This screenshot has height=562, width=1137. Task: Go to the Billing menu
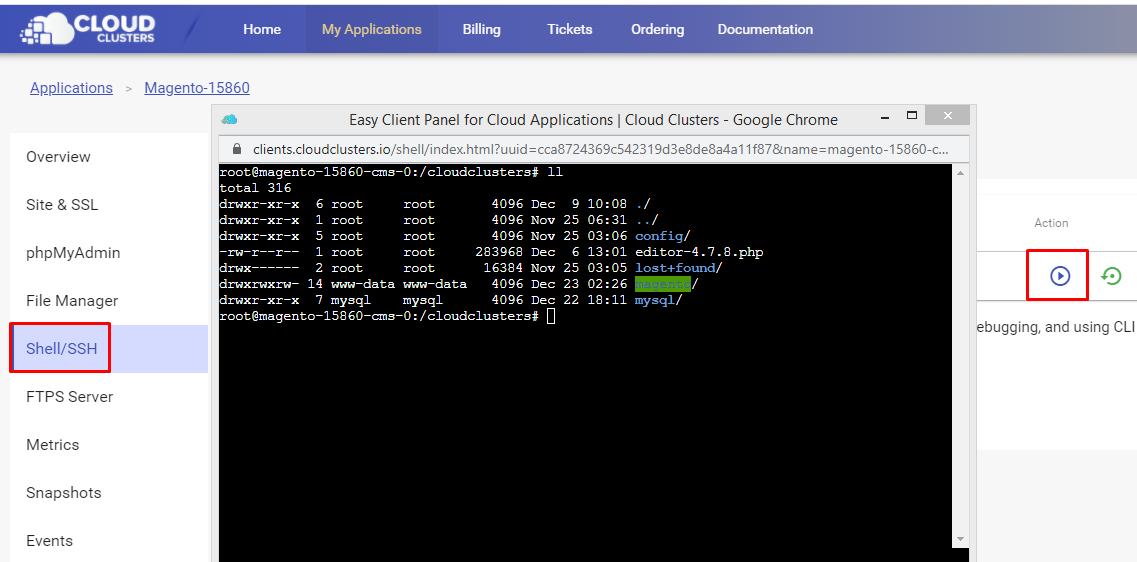pos(481,29)
